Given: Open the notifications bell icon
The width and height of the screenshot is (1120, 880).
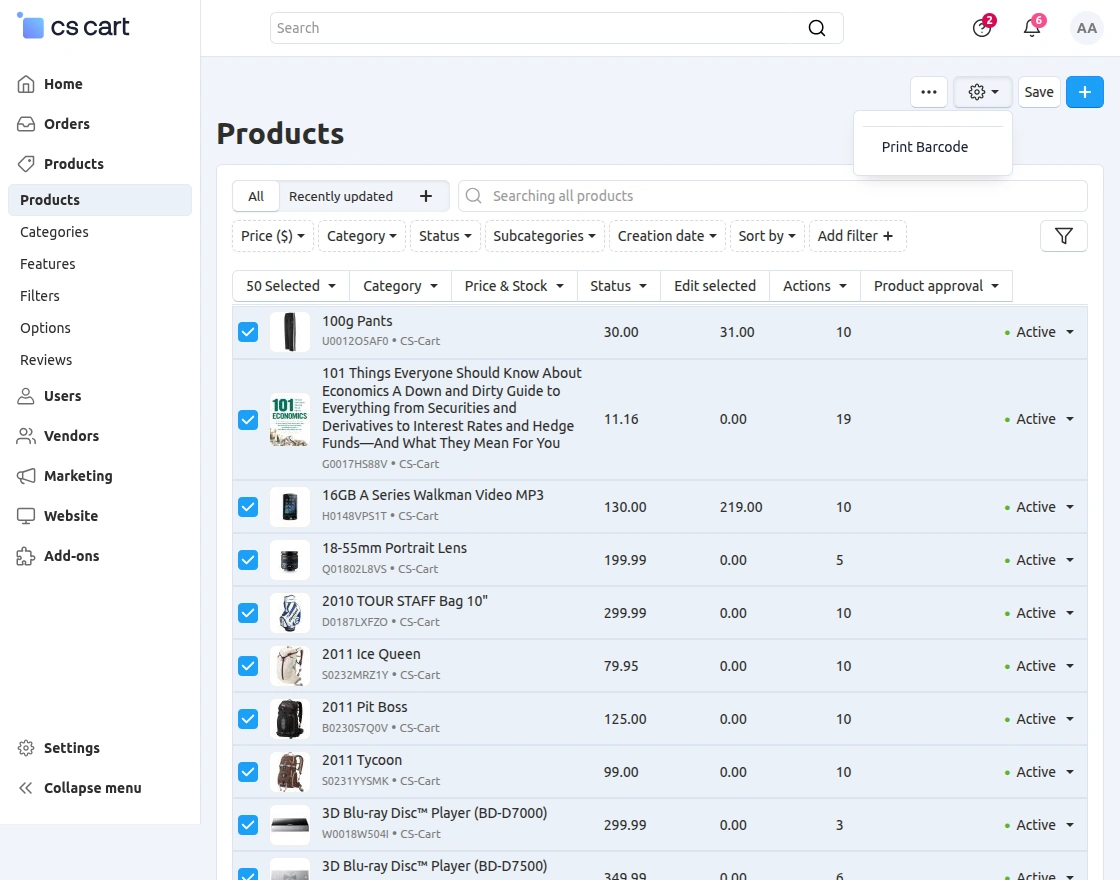Looking at the screenshot, I should tap(1031, 28).
